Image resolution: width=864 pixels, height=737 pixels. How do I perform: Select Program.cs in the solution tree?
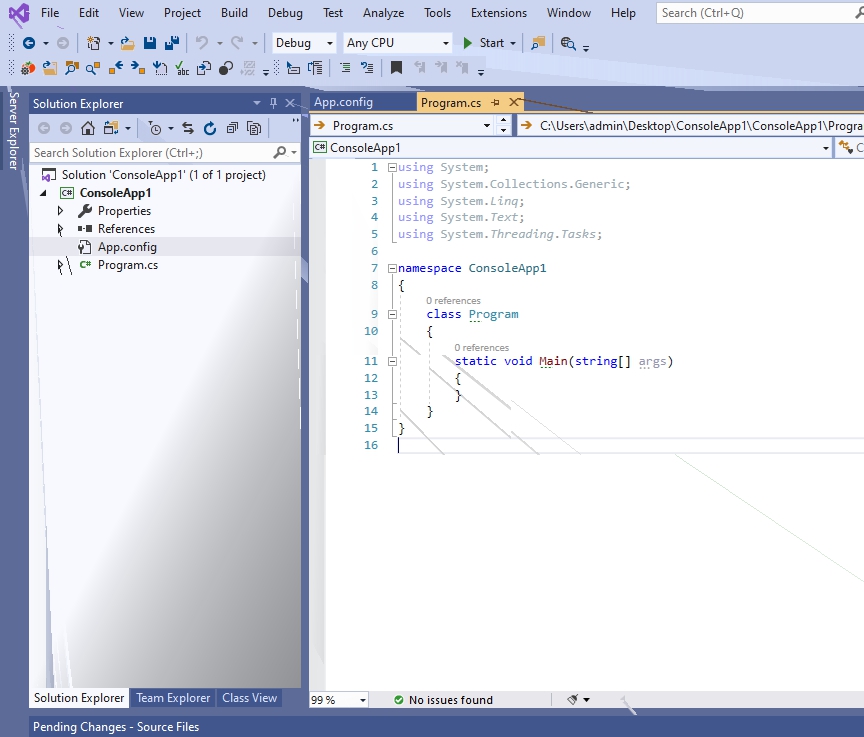click(x=128, y=265)
